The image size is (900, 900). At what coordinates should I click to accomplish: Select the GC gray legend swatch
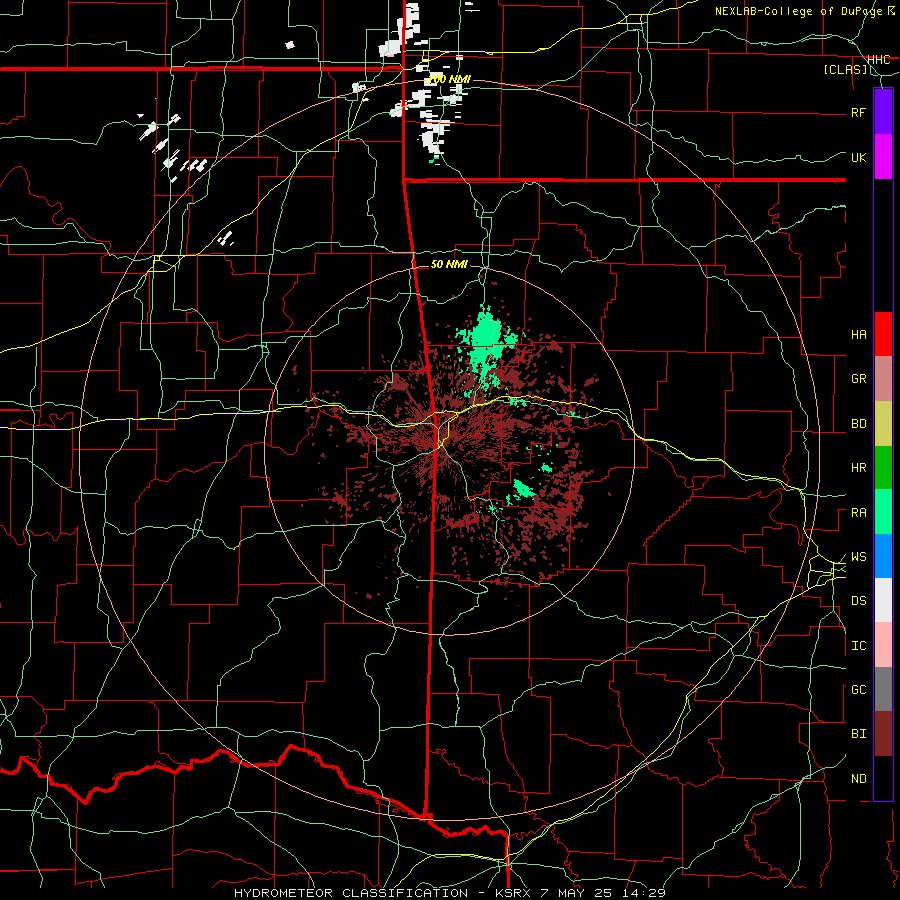coord(883,689)
